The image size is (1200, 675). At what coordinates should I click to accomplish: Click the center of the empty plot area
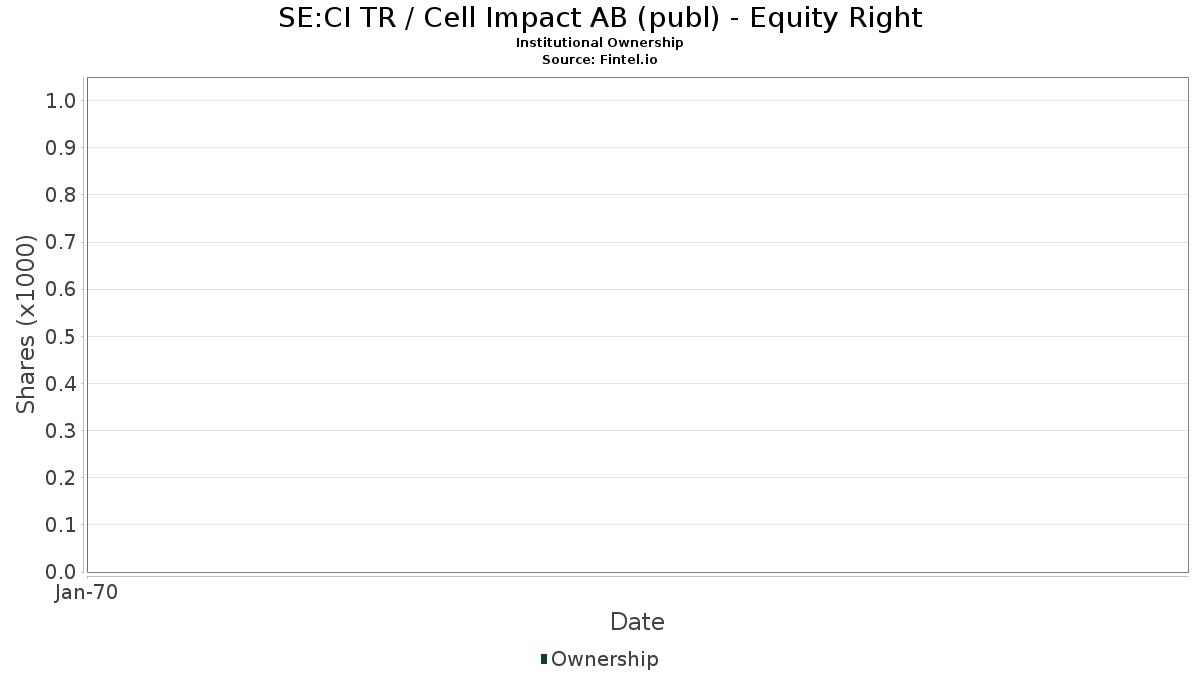[x=637, y=324]
